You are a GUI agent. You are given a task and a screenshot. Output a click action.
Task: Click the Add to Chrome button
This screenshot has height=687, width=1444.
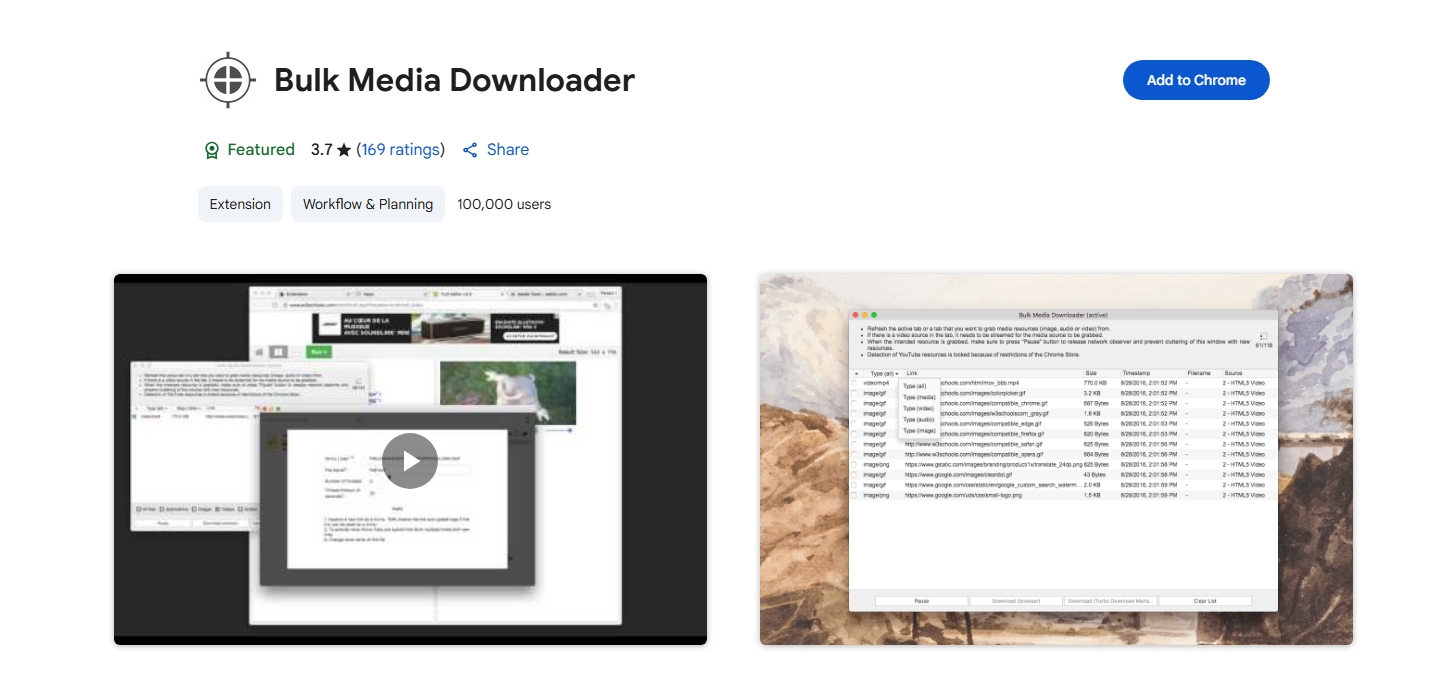click(x=1196, y=80)
